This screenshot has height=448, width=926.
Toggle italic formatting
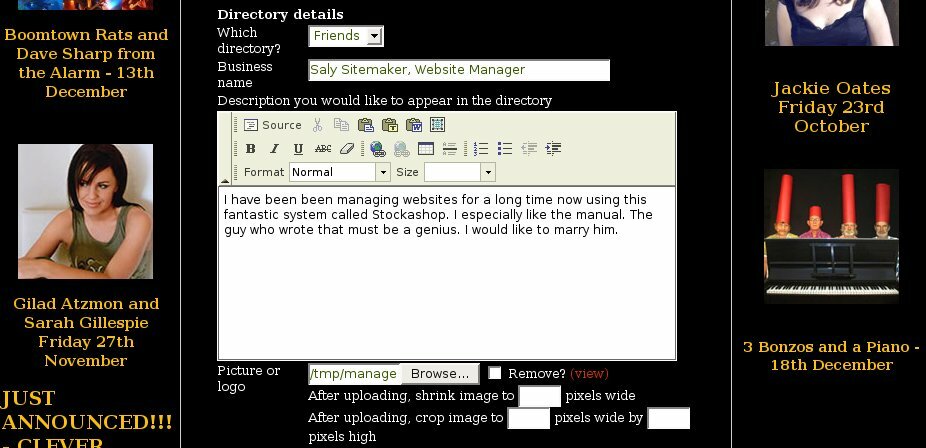click(274, 149)
